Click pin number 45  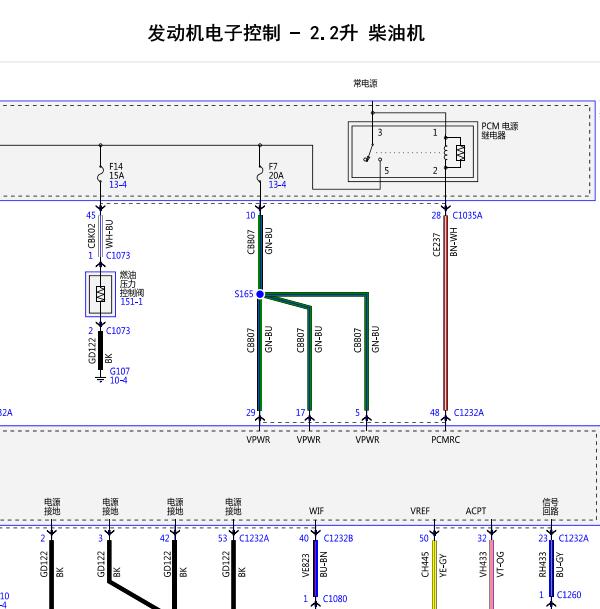[90, 216]
